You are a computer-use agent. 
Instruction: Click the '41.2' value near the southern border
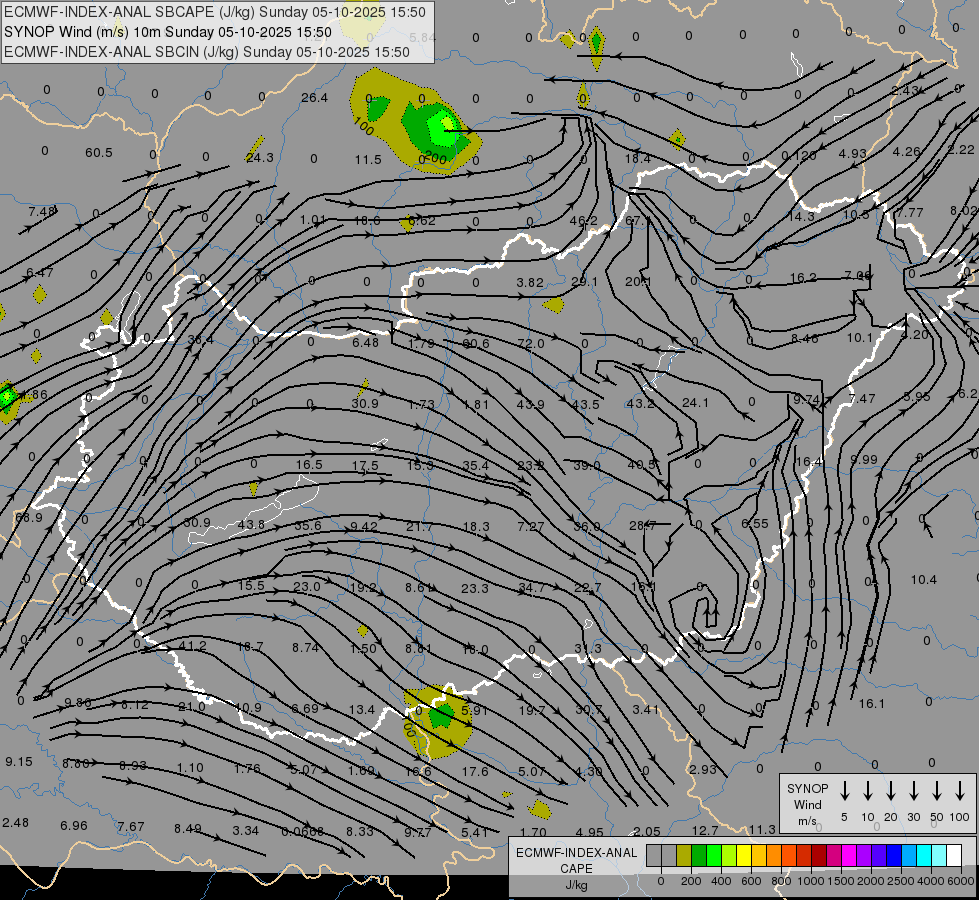point(192,646)
